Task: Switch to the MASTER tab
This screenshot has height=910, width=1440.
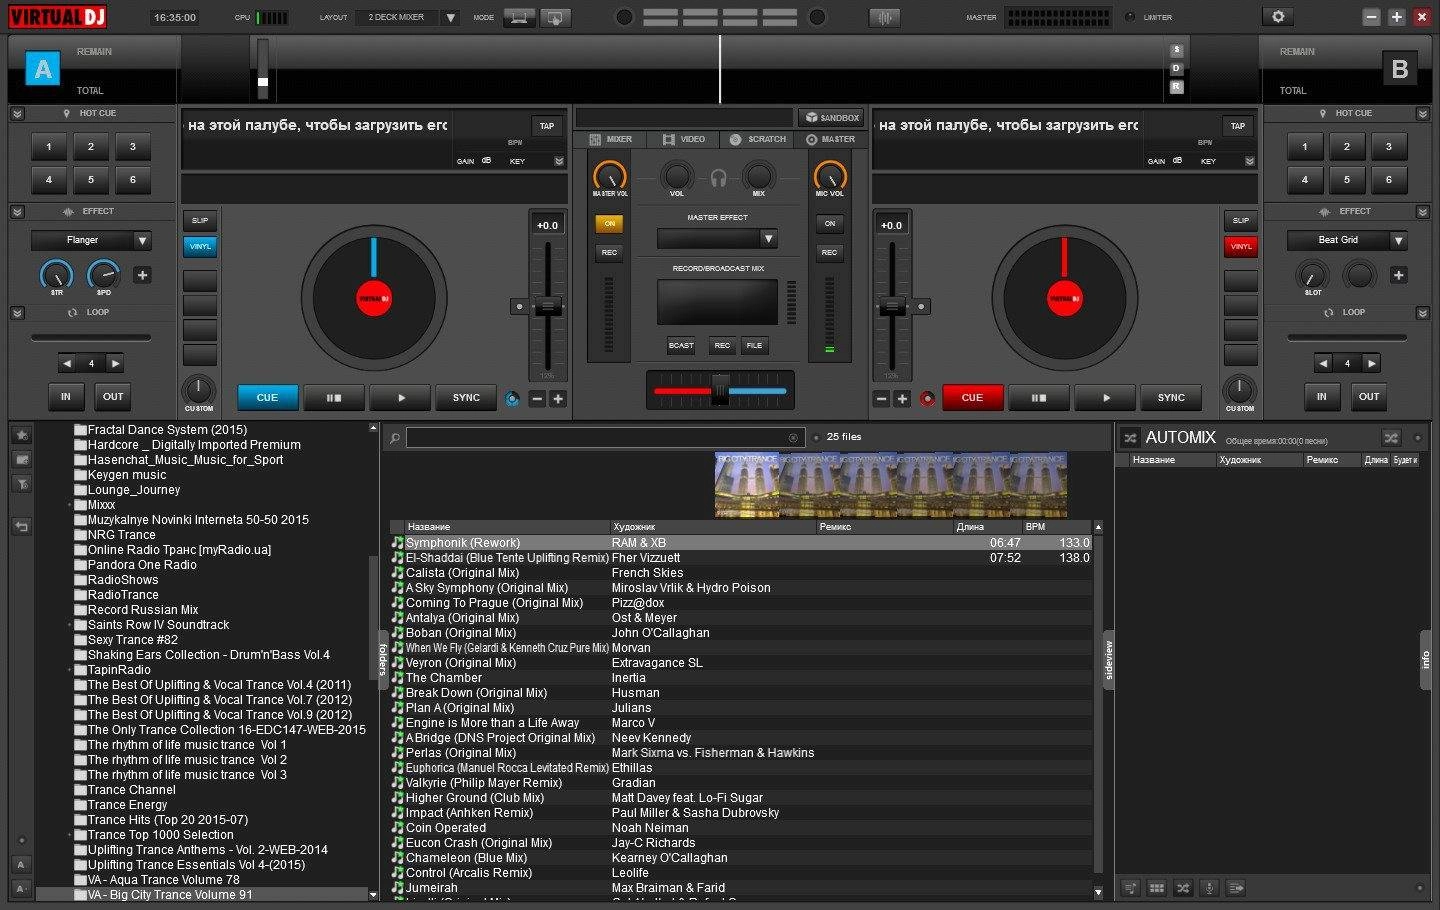Action: (830, 140)
